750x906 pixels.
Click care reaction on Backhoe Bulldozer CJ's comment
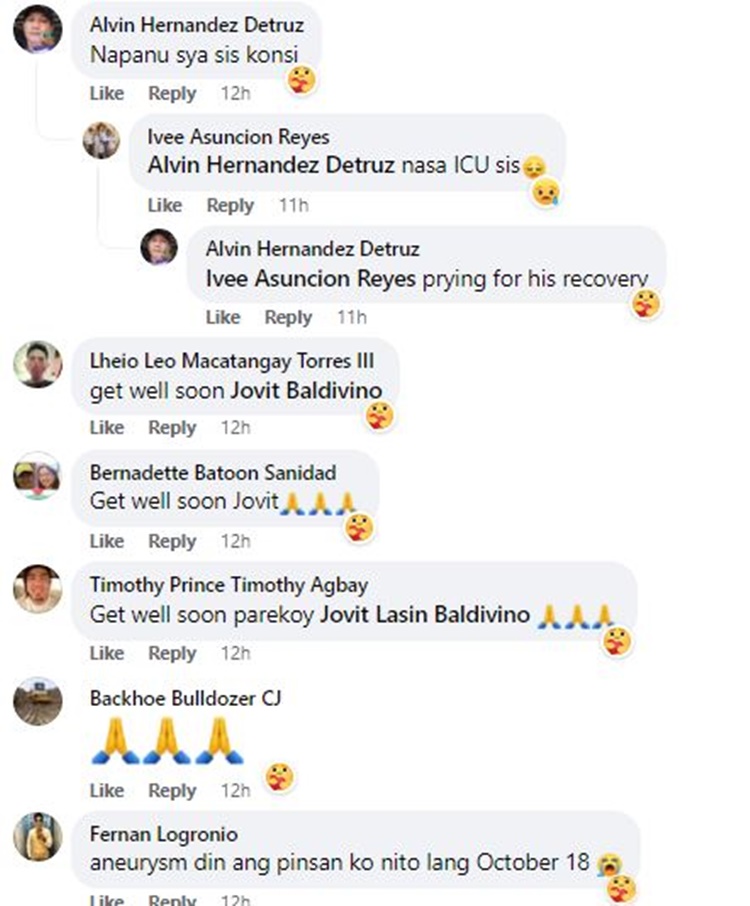(280, 777)
